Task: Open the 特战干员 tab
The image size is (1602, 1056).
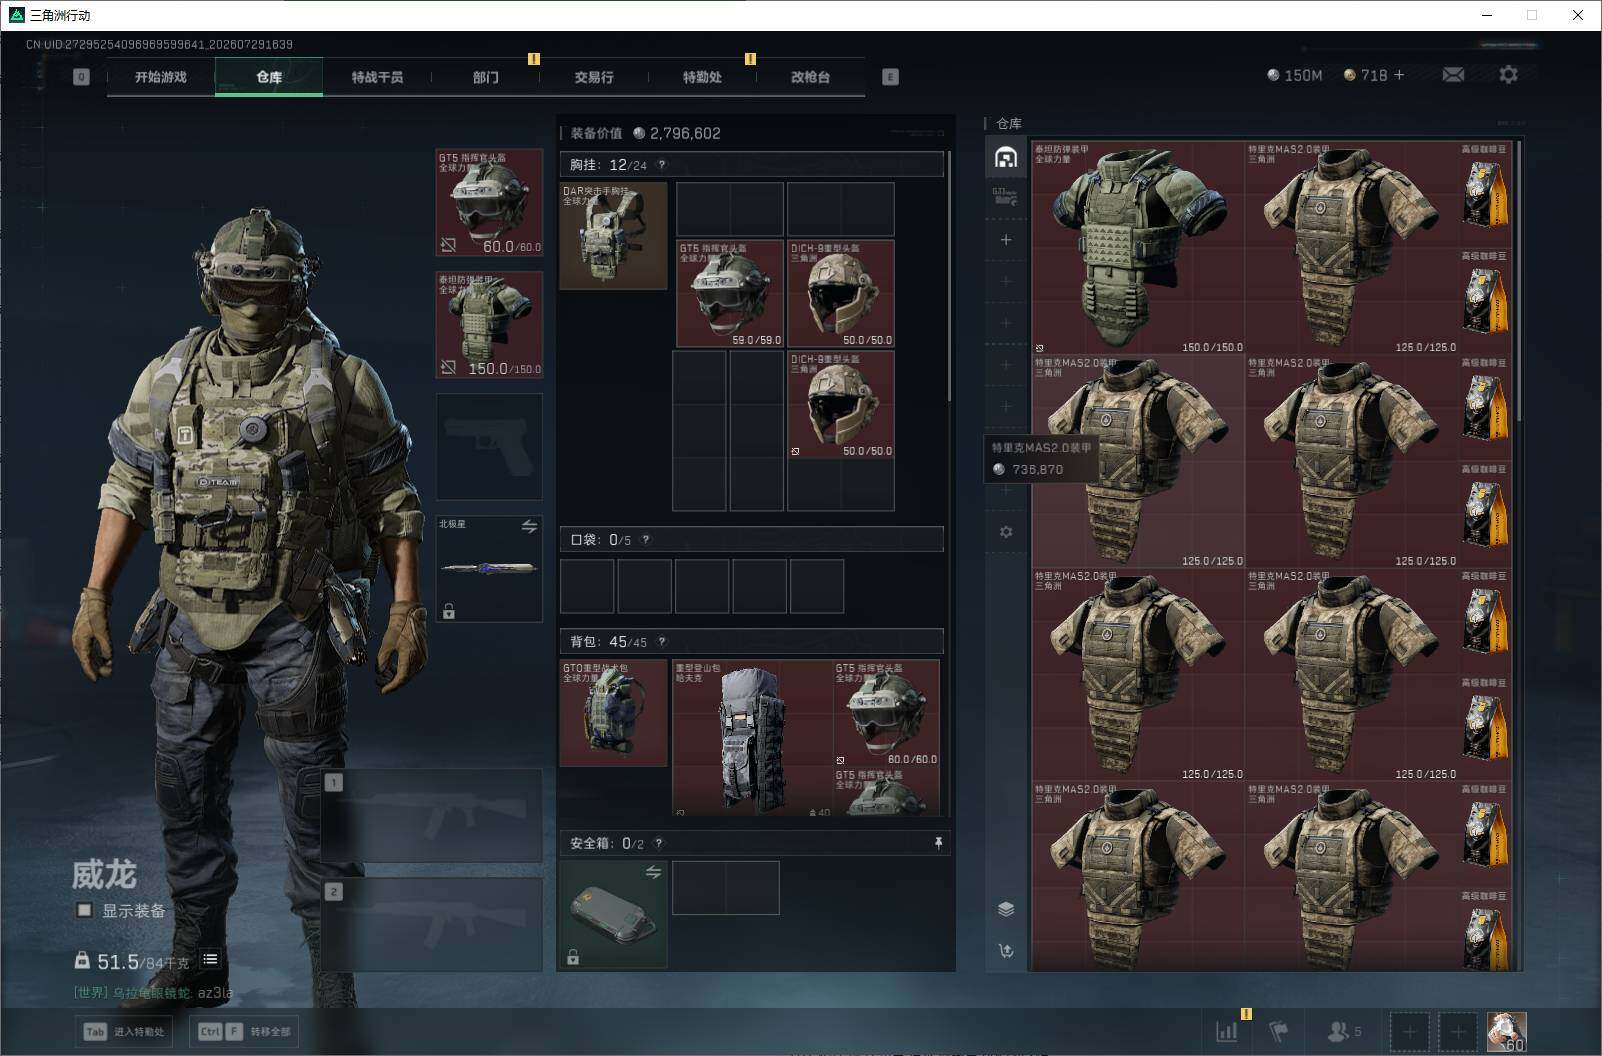Action: click(377, 77)
